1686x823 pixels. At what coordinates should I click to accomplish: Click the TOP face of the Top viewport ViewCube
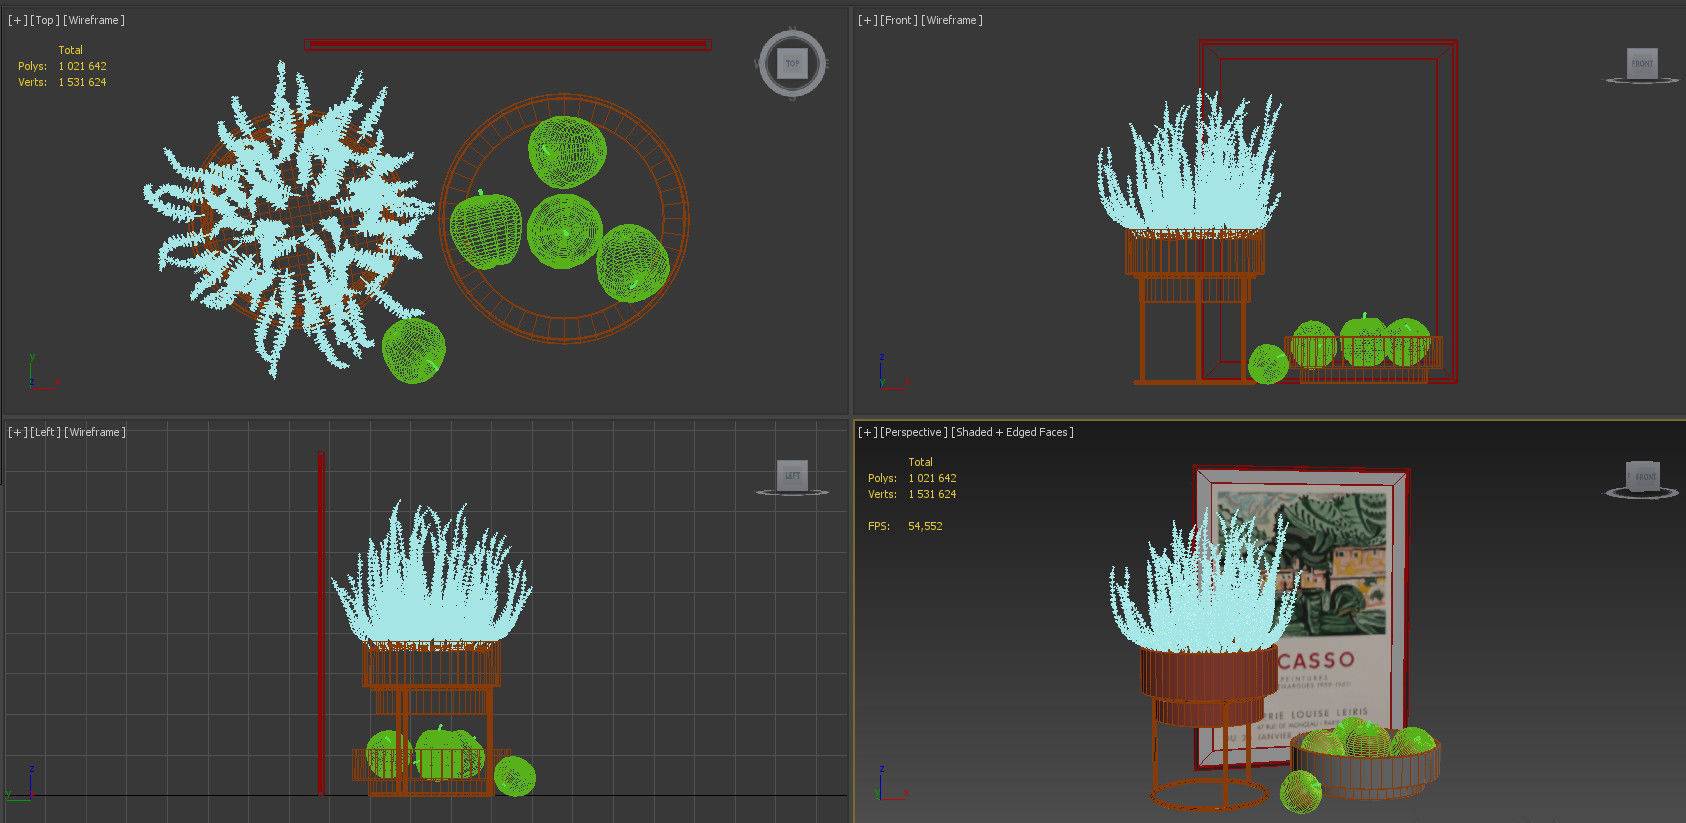pos(792,63)
